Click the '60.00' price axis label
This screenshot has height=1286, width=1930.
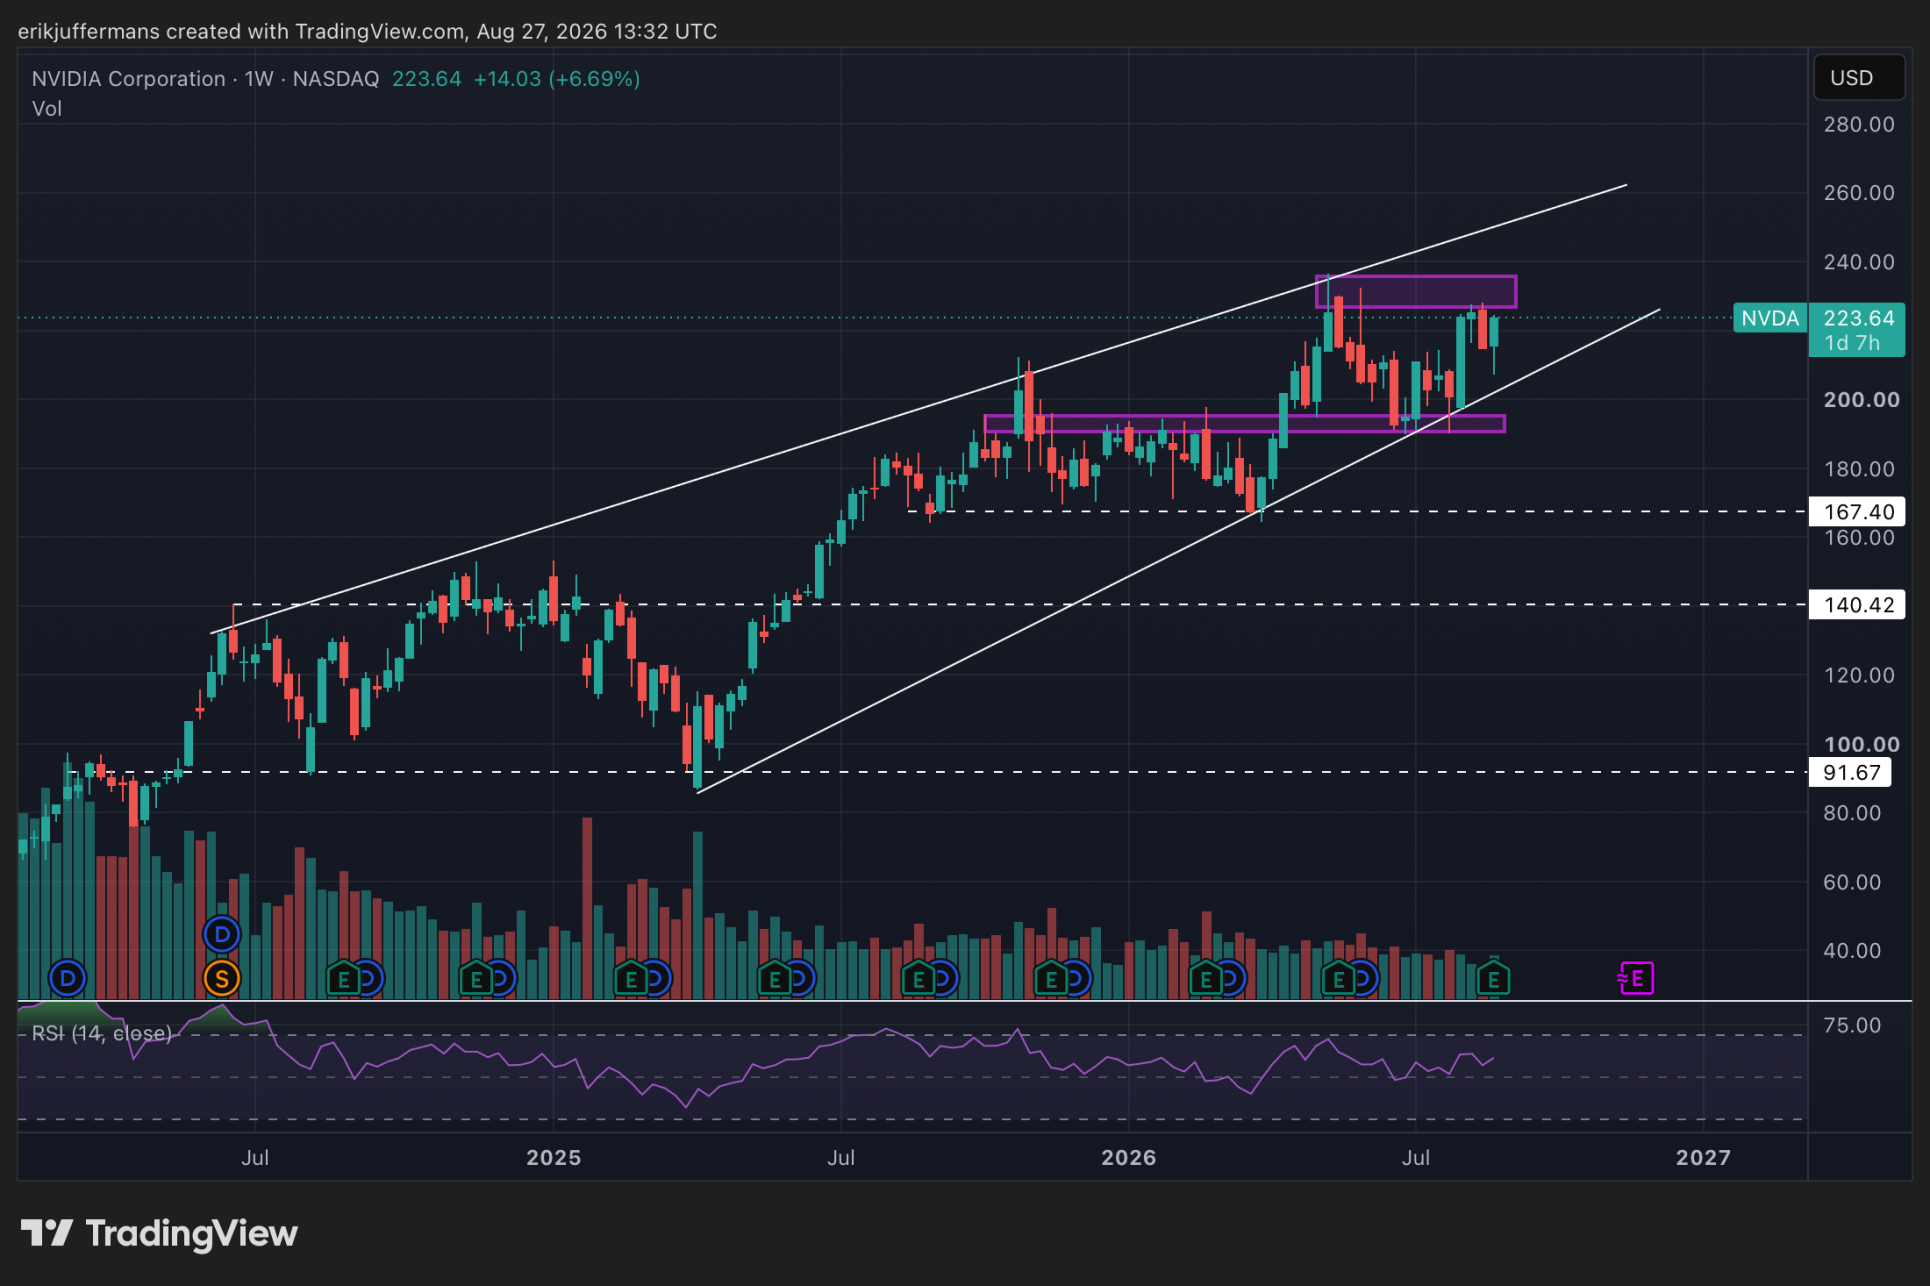point(1852,882)
